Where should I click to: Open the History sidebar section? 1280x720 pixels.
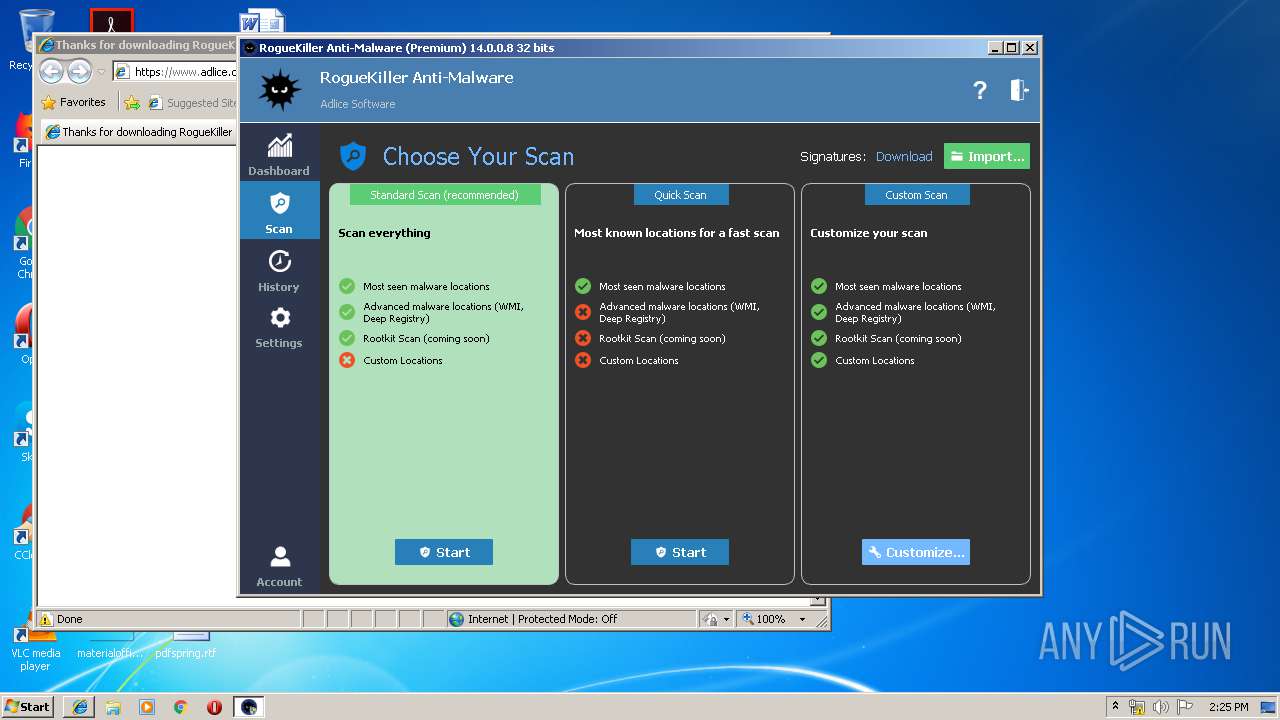coord(279,270)
